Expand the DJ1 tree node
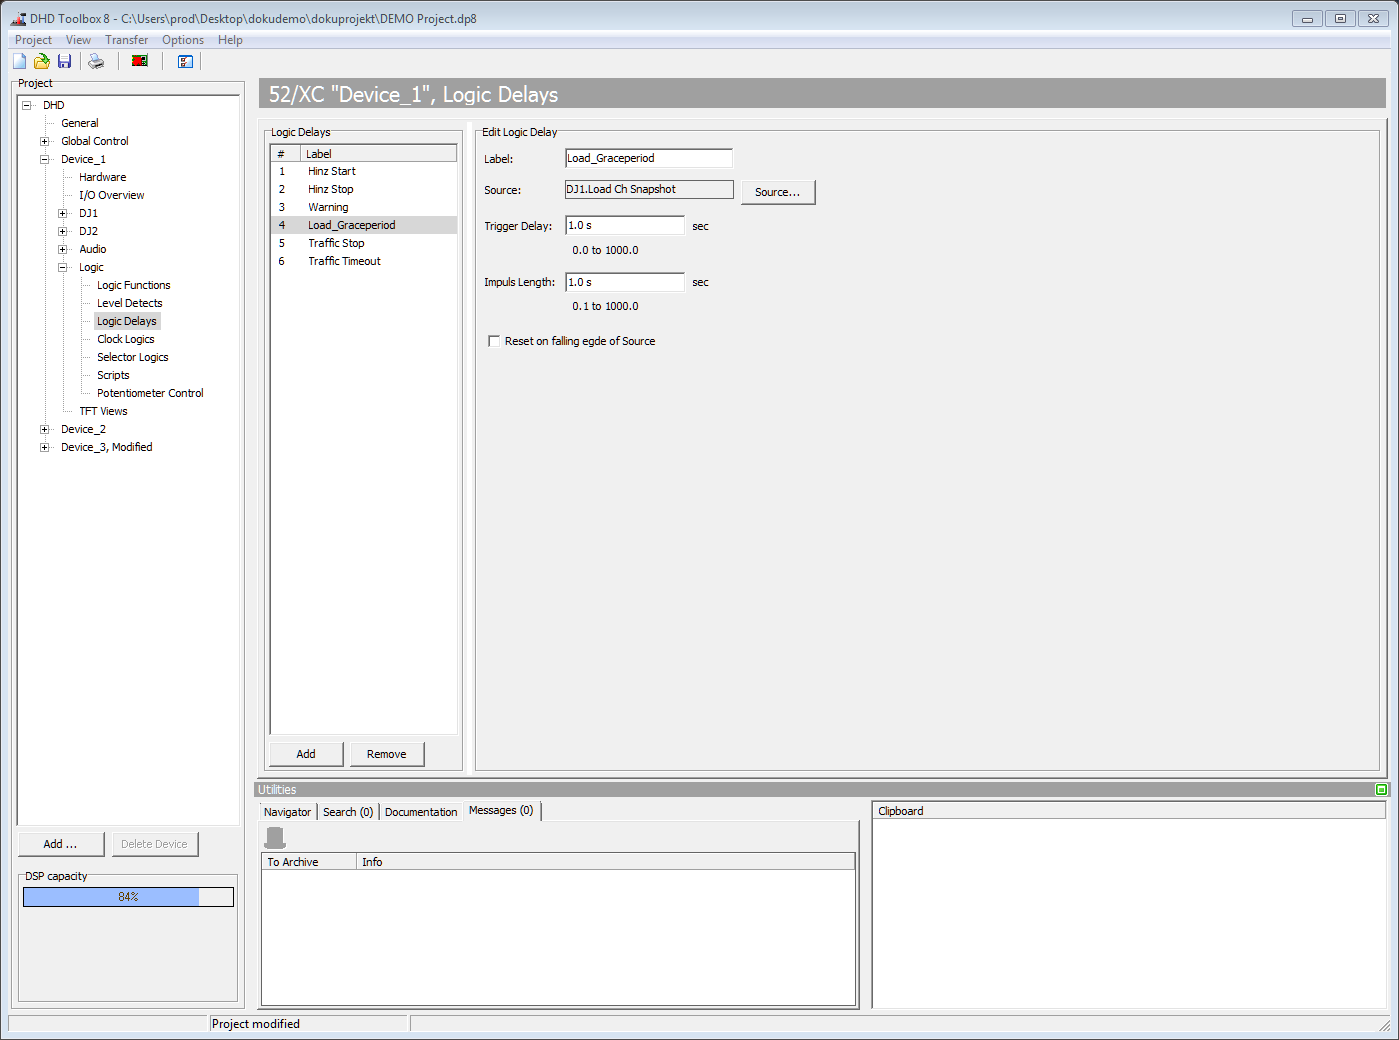This screenshot has width=1399, height=1040. 62,213
